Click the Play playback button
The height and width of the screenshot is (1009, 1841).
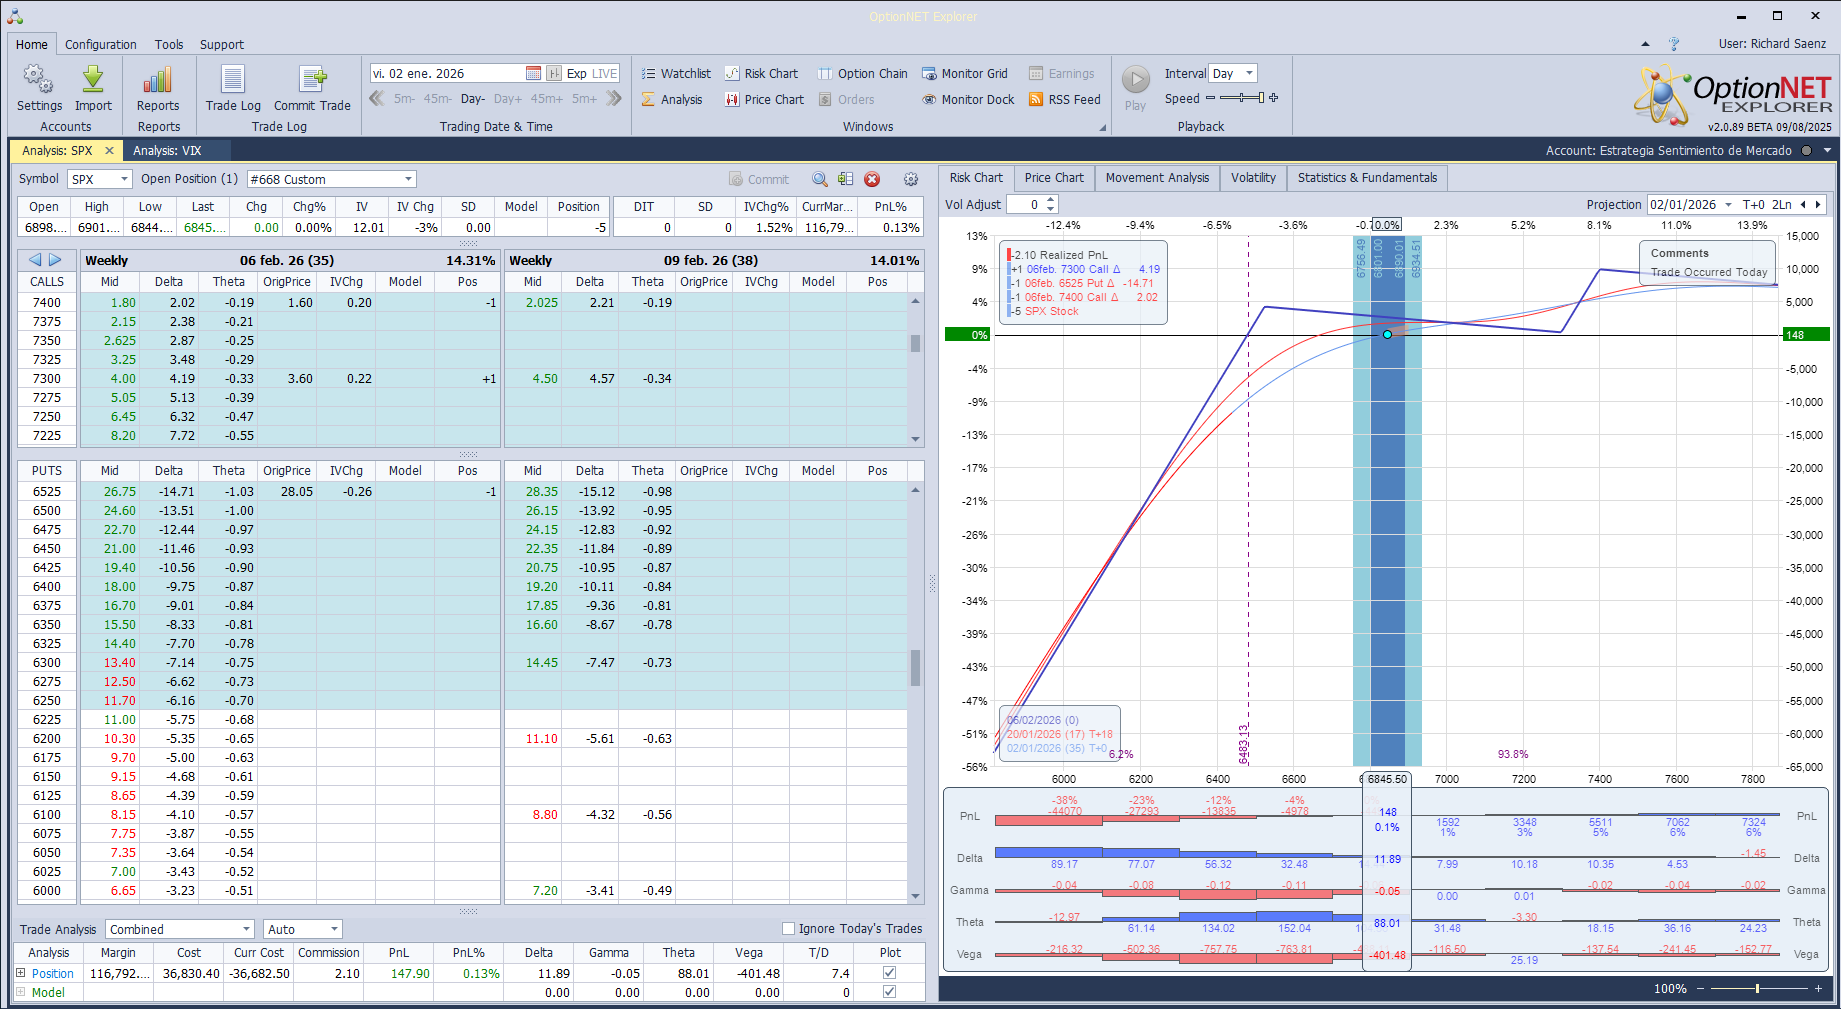1135,88
